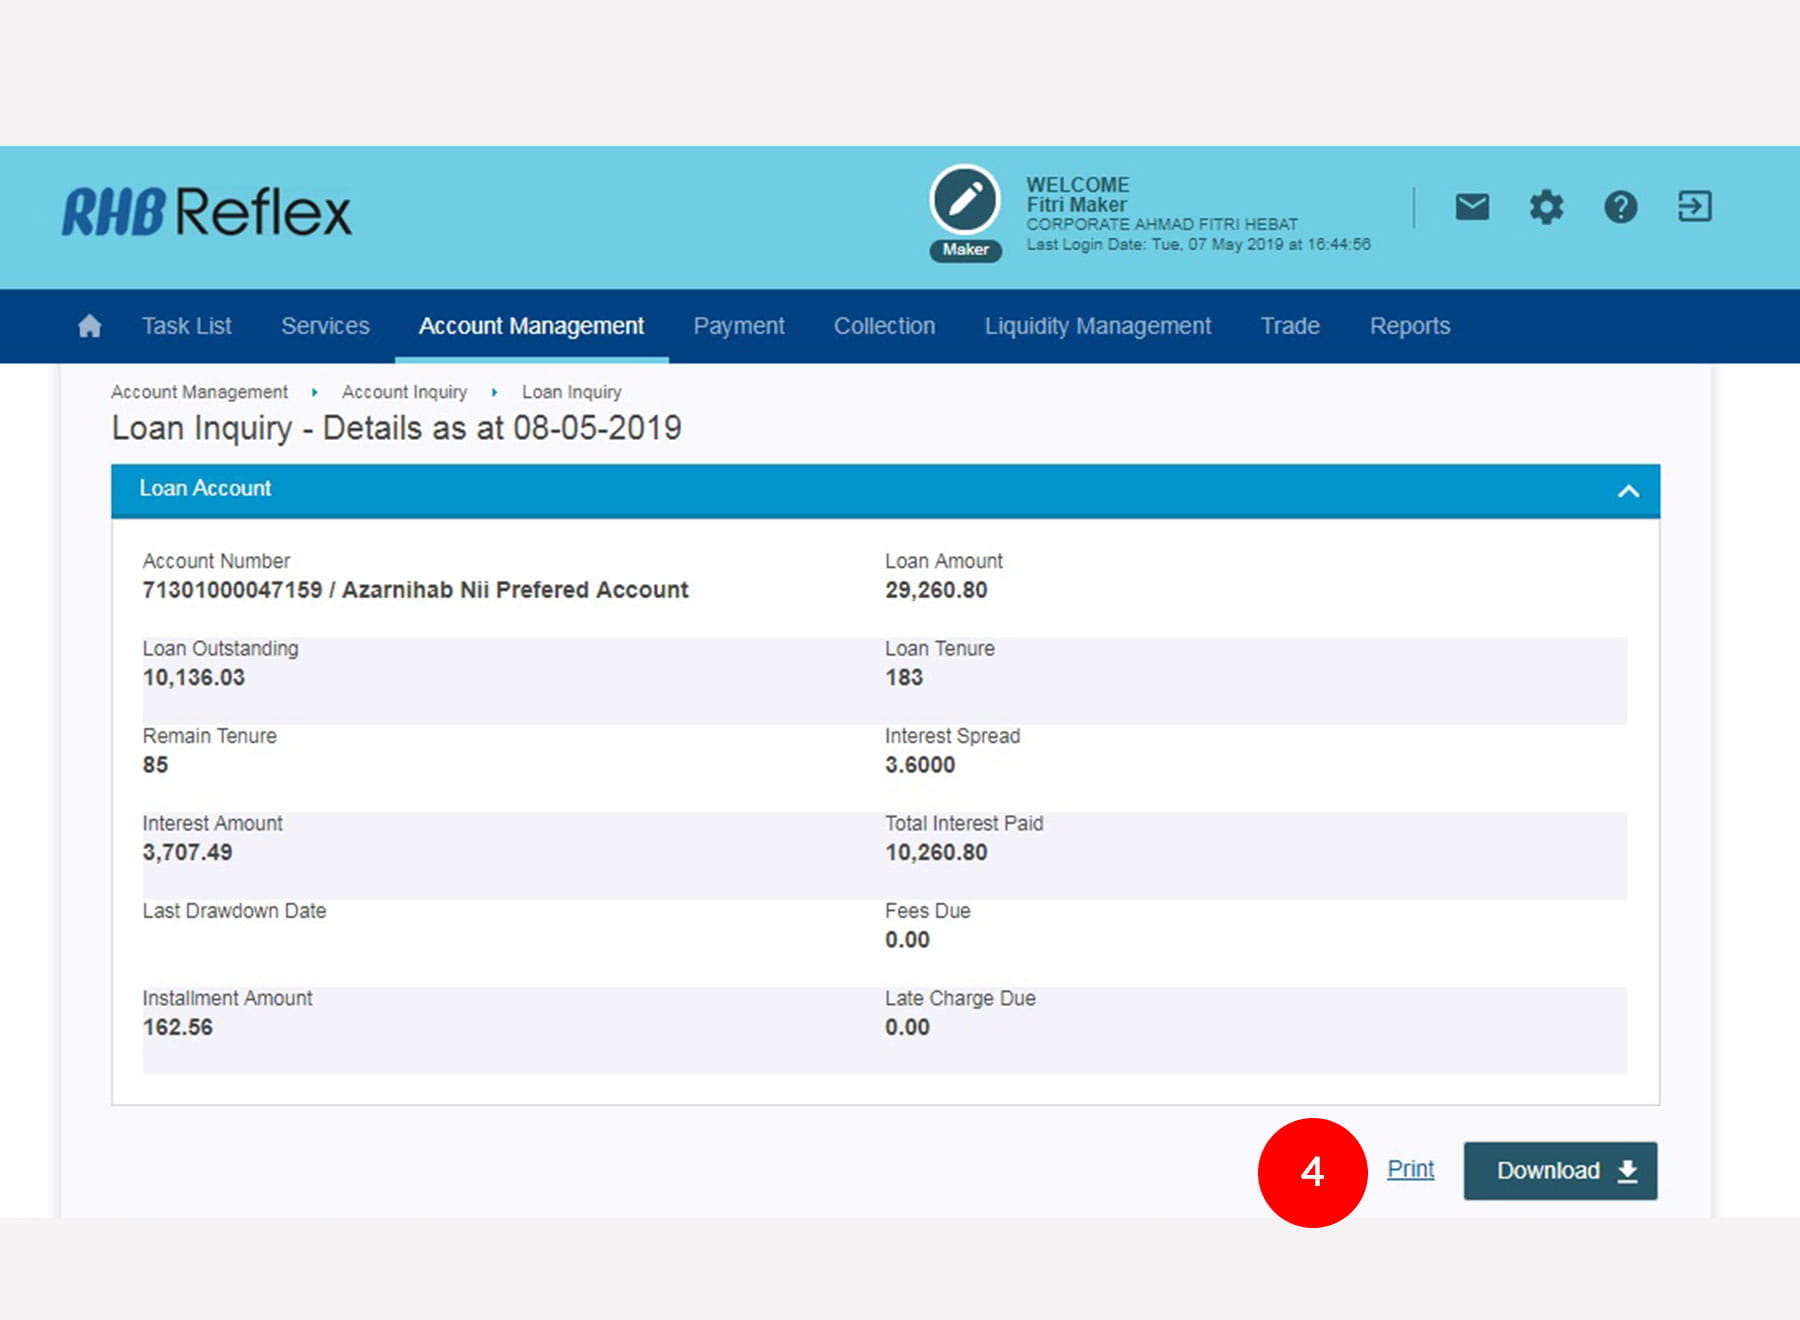Open the Payment menu
The width and height of the screenshot is (1800, 1320).
(739, 326)
